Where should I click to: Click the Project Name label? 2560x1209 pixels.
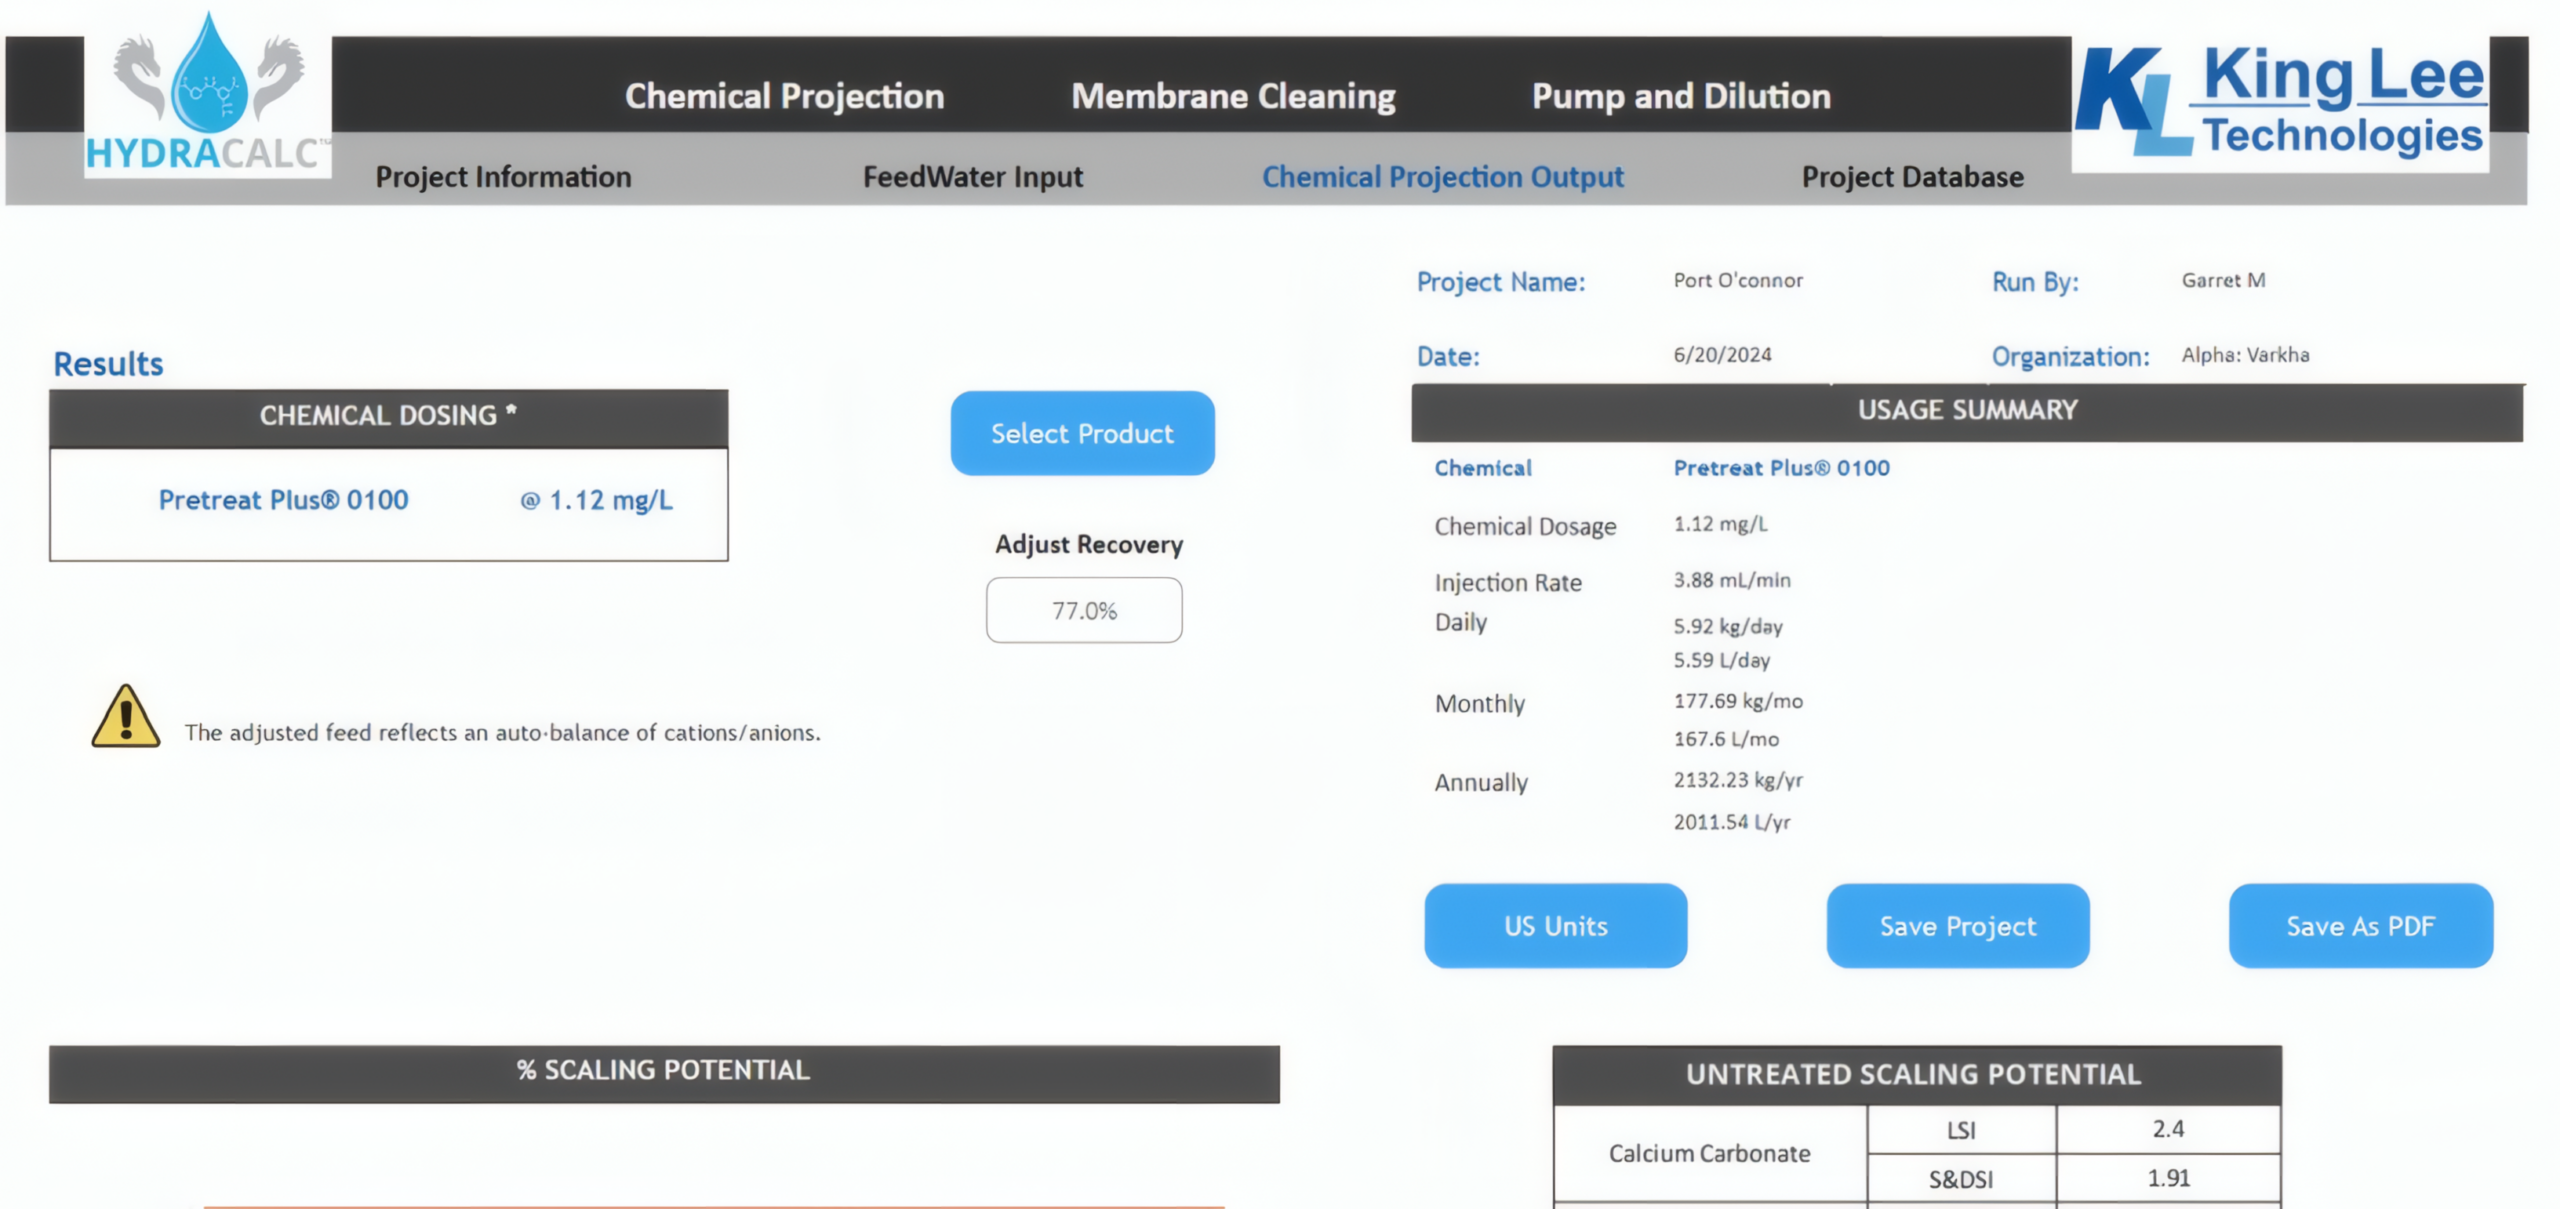[x=1500, y=282]
